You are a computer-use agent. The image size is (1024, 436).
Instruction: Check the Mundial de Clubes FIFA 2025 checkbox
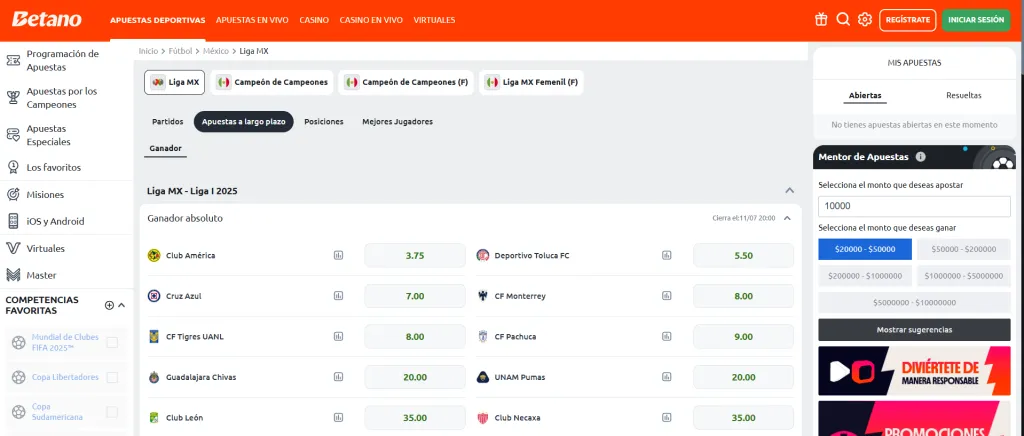112,343
